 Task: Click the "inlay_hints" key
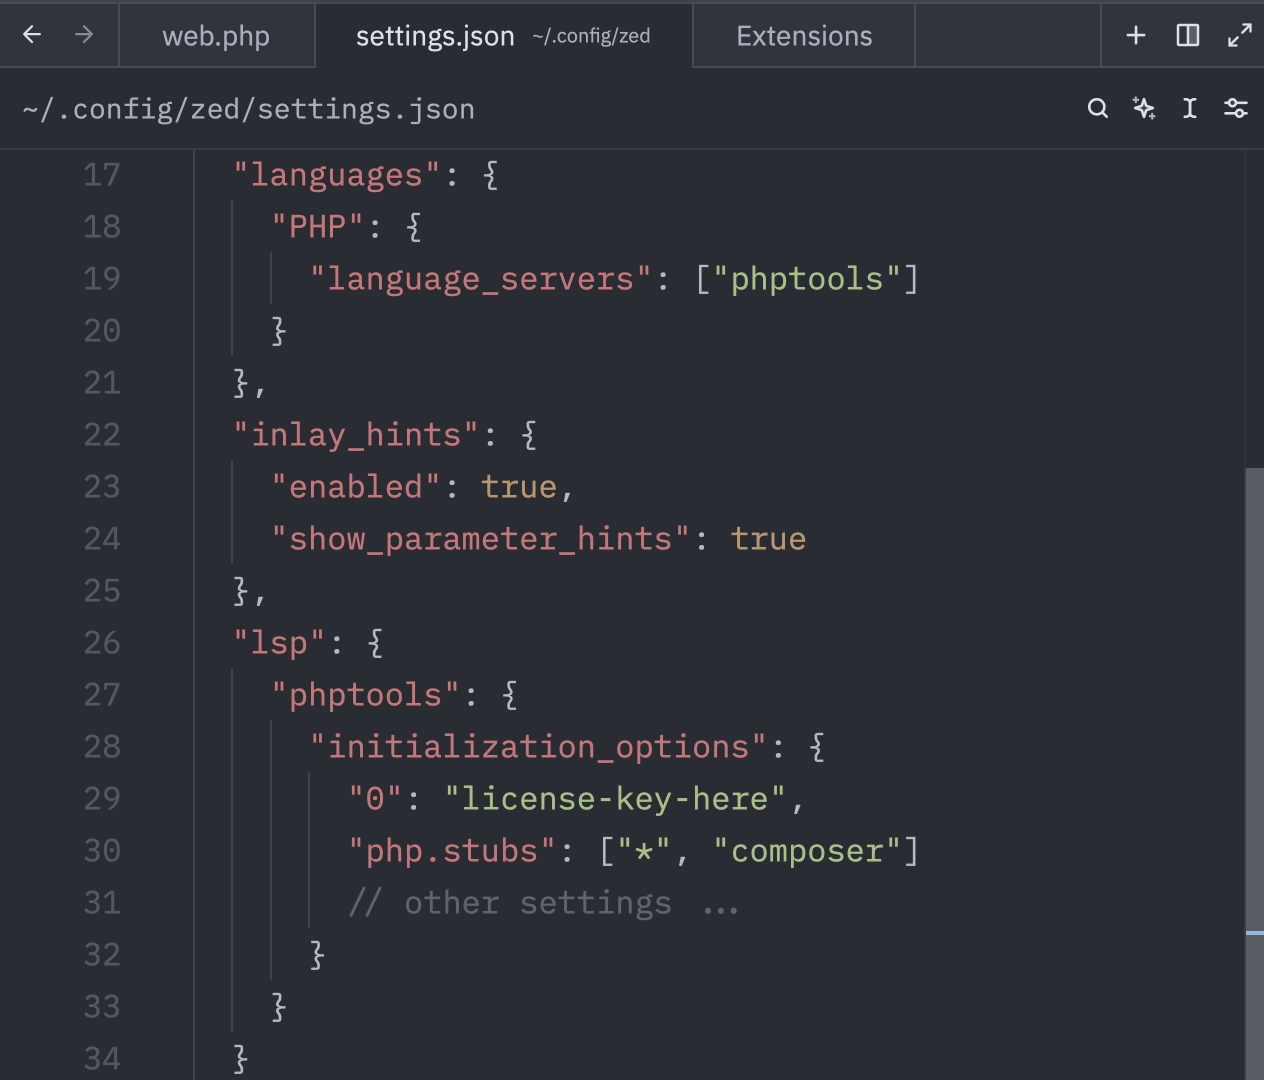(355, 435)
